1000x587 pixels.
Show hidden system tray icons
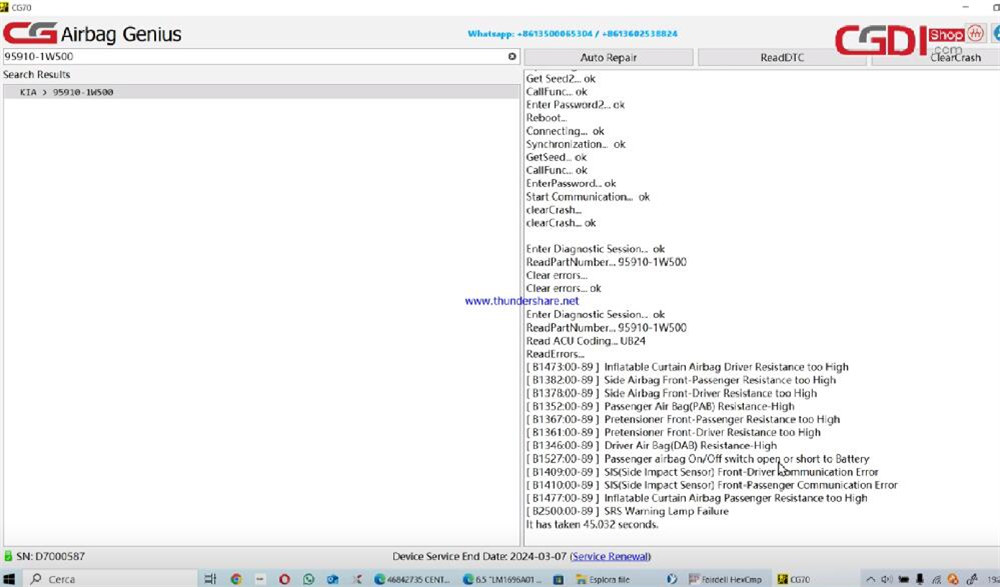pyautogui.click(x=870, y=579)
